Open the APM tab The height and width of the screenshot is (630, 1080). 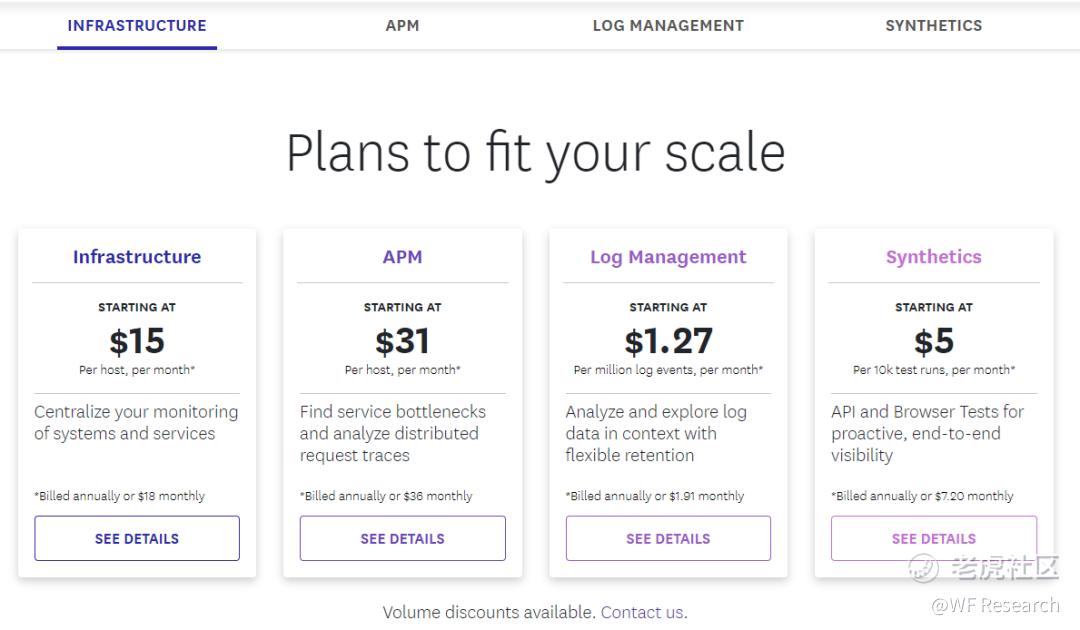(402, 26)
